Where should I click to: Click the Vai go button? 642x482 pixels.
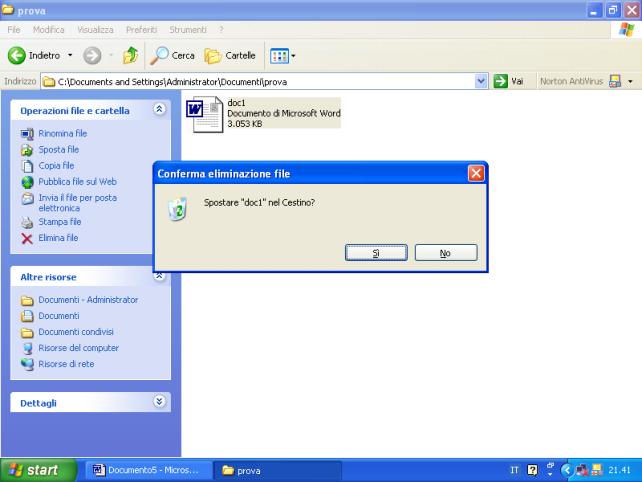pyautogui.click(x=509, y=81)
